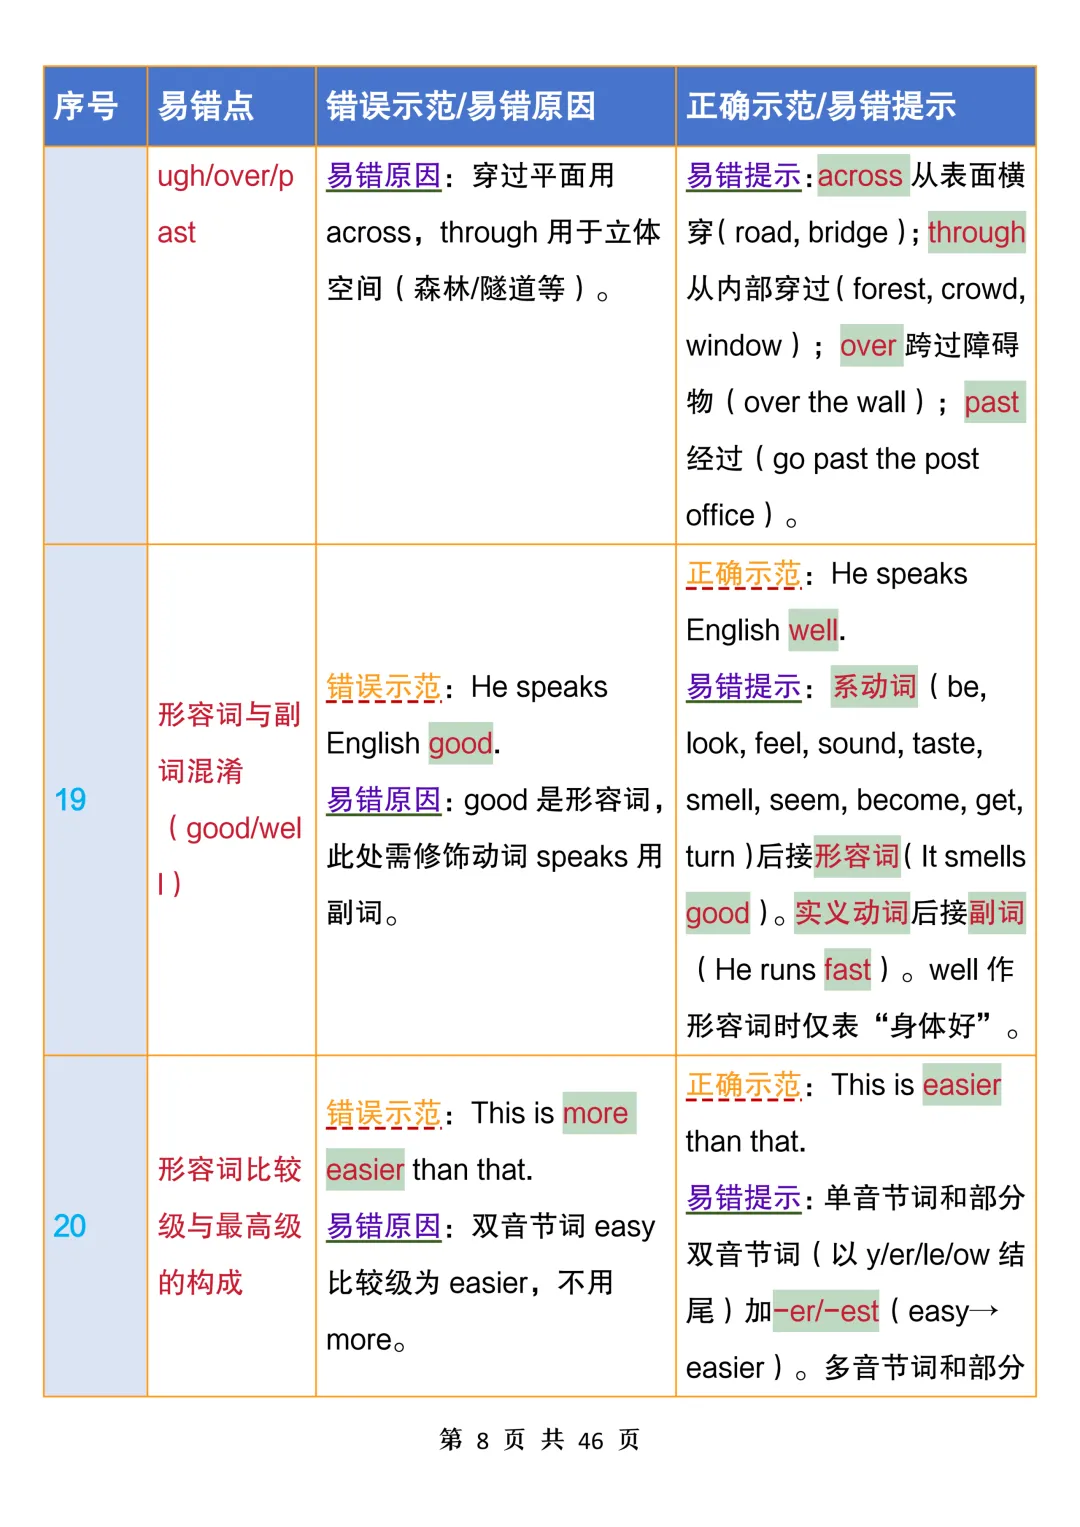This screenshot has height=1527, width=1080.
Task: Click 易错原因 label in first row
Action: (x=384, y=176)
